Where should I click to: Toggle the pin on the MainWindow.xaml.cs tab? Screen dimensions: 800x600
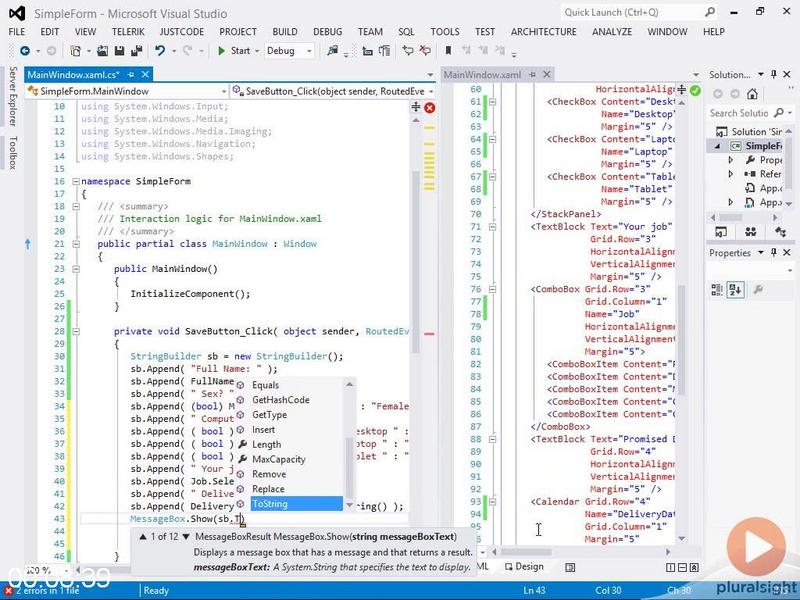coord(131,74)
